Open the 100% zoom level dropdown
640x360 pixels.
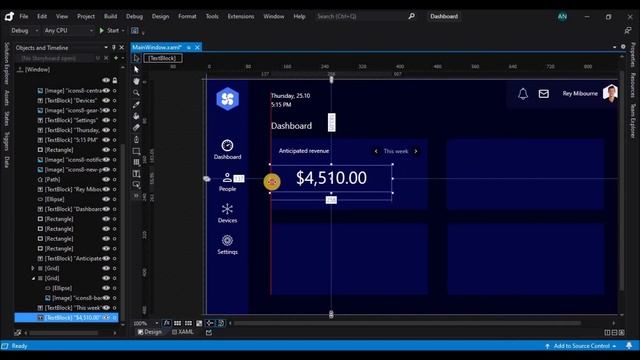point(157,323)
